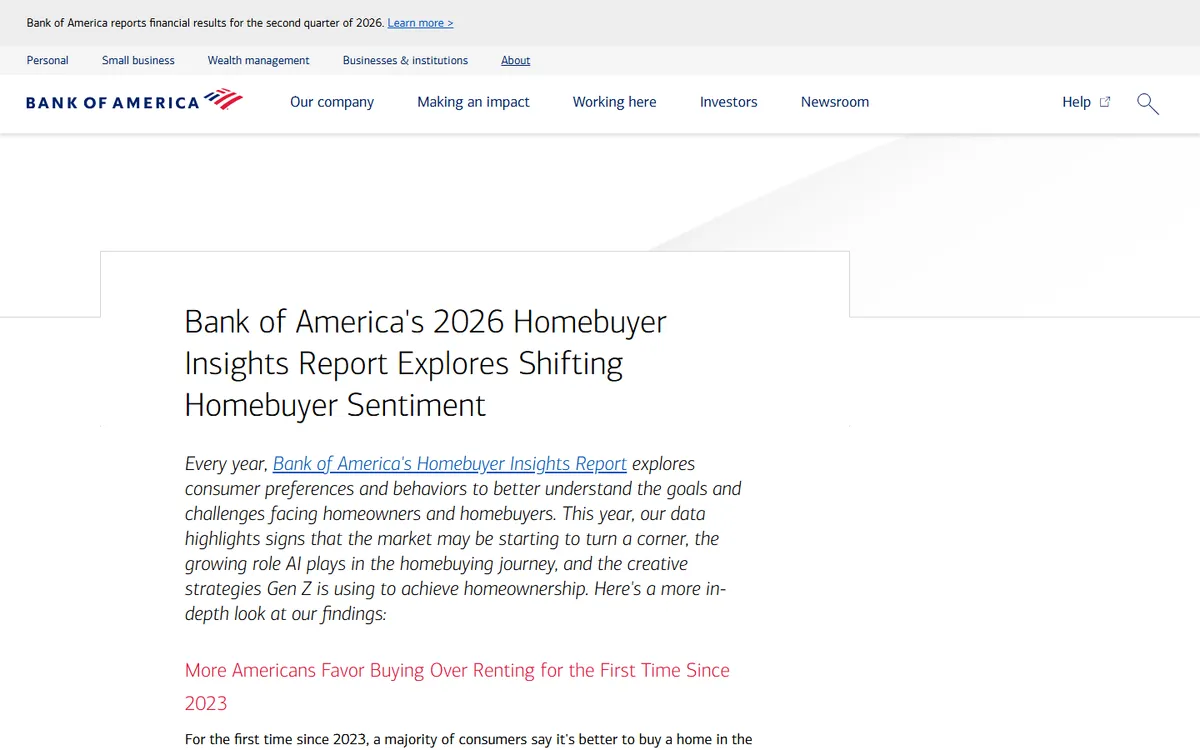The image size is (1200, 750).
Task: Click the external link icon beside Help
Action: (x=1105, y=102)
